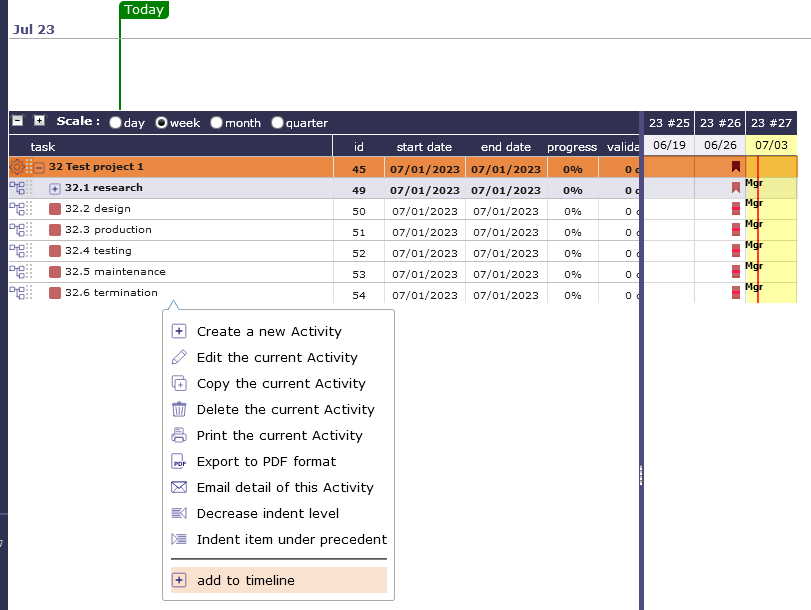Choose Copy the current Activity
811x610 pixels.
click(281, 383)
